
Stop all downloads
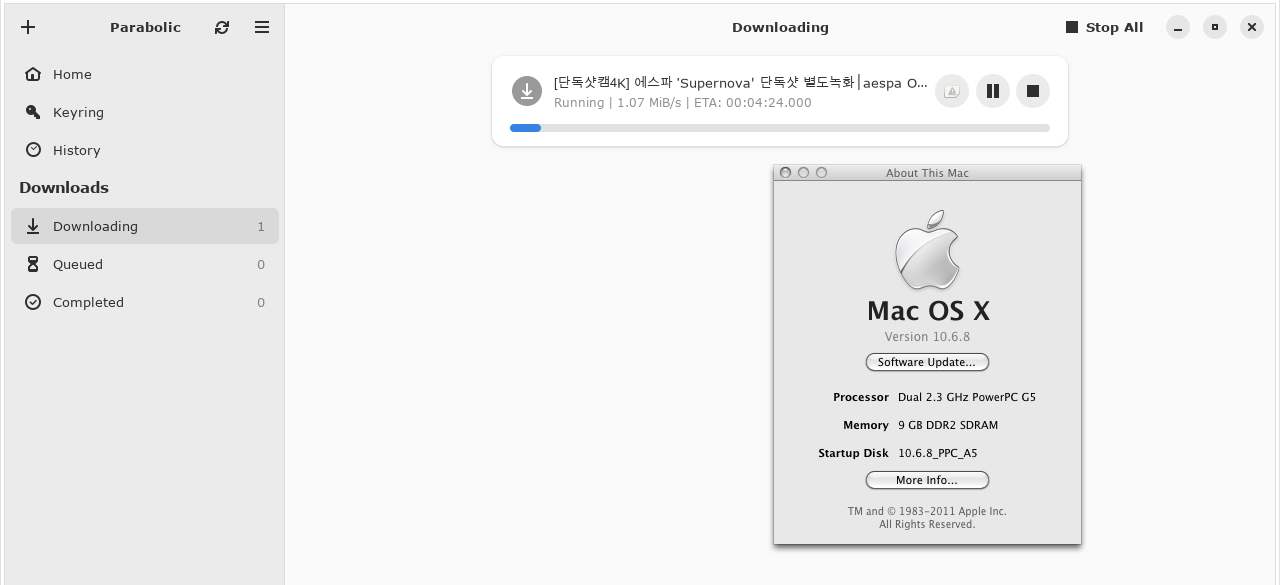pos(1104,27)
